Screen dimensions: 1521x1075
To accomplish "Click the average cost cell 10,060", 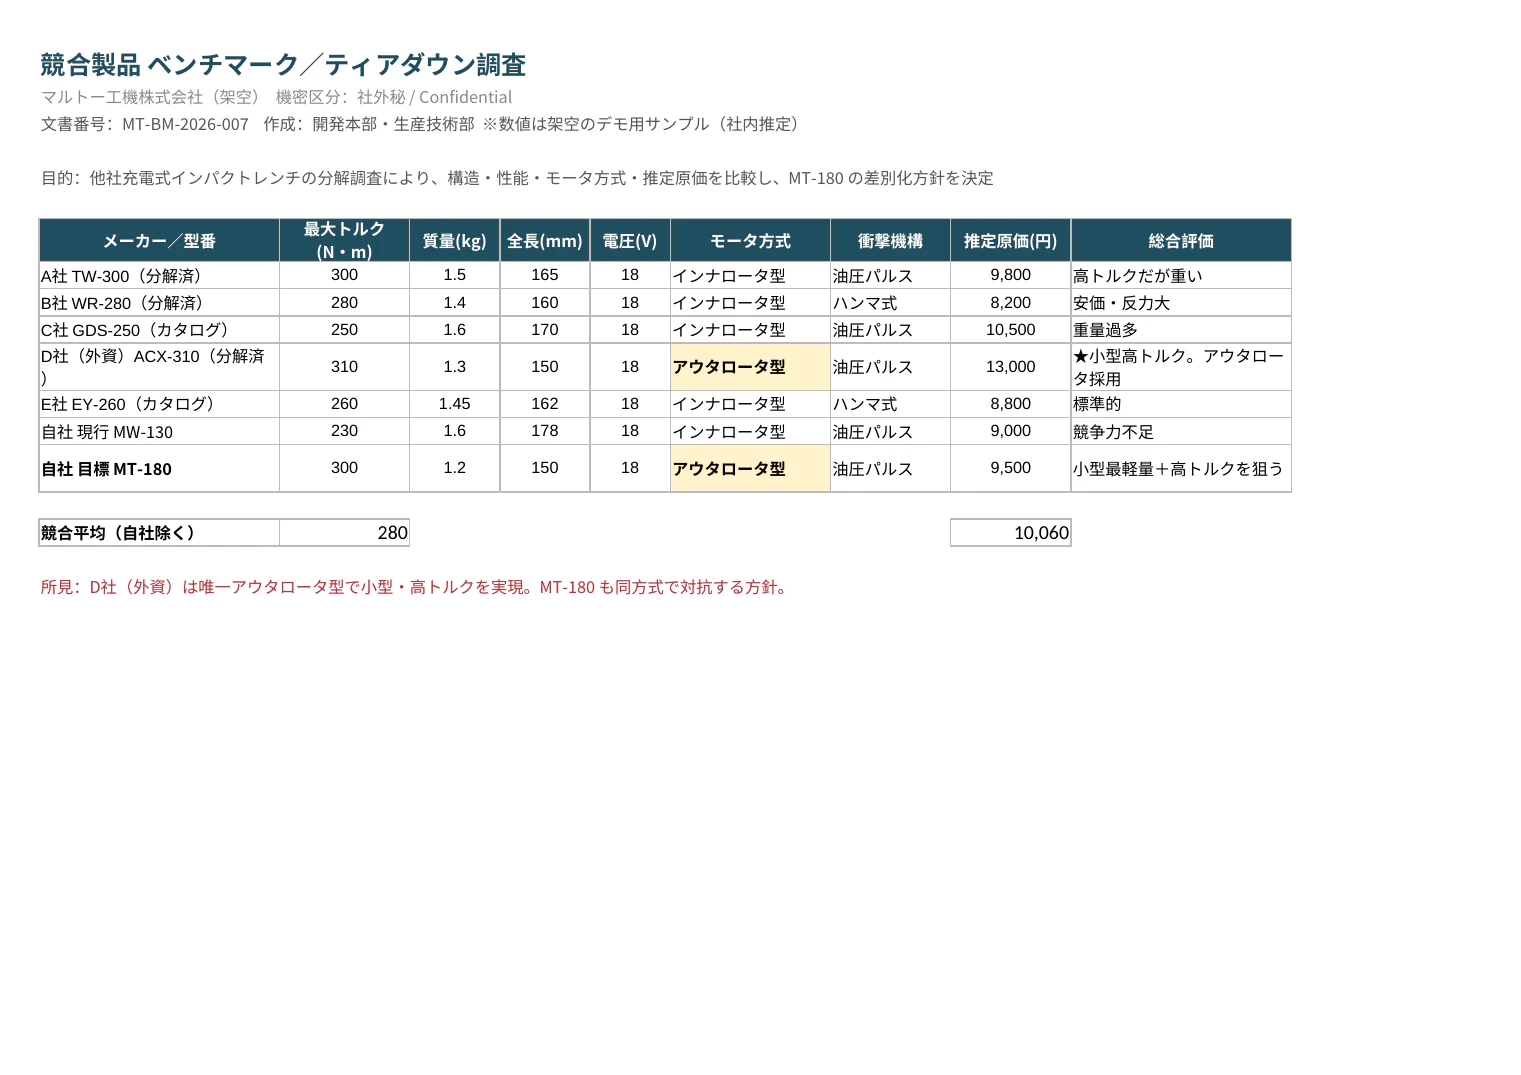I will (1010, 533).
